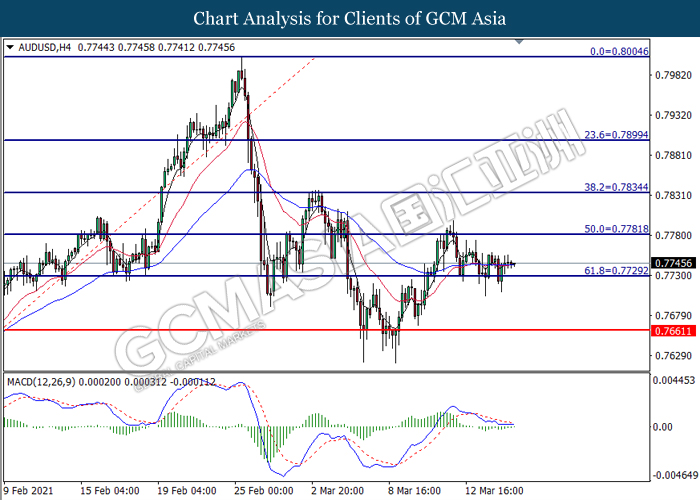The width and height of the screenshot is (700, 500).
Task: Click the 0.77800 price axis label
Action: tap(673, 235)
